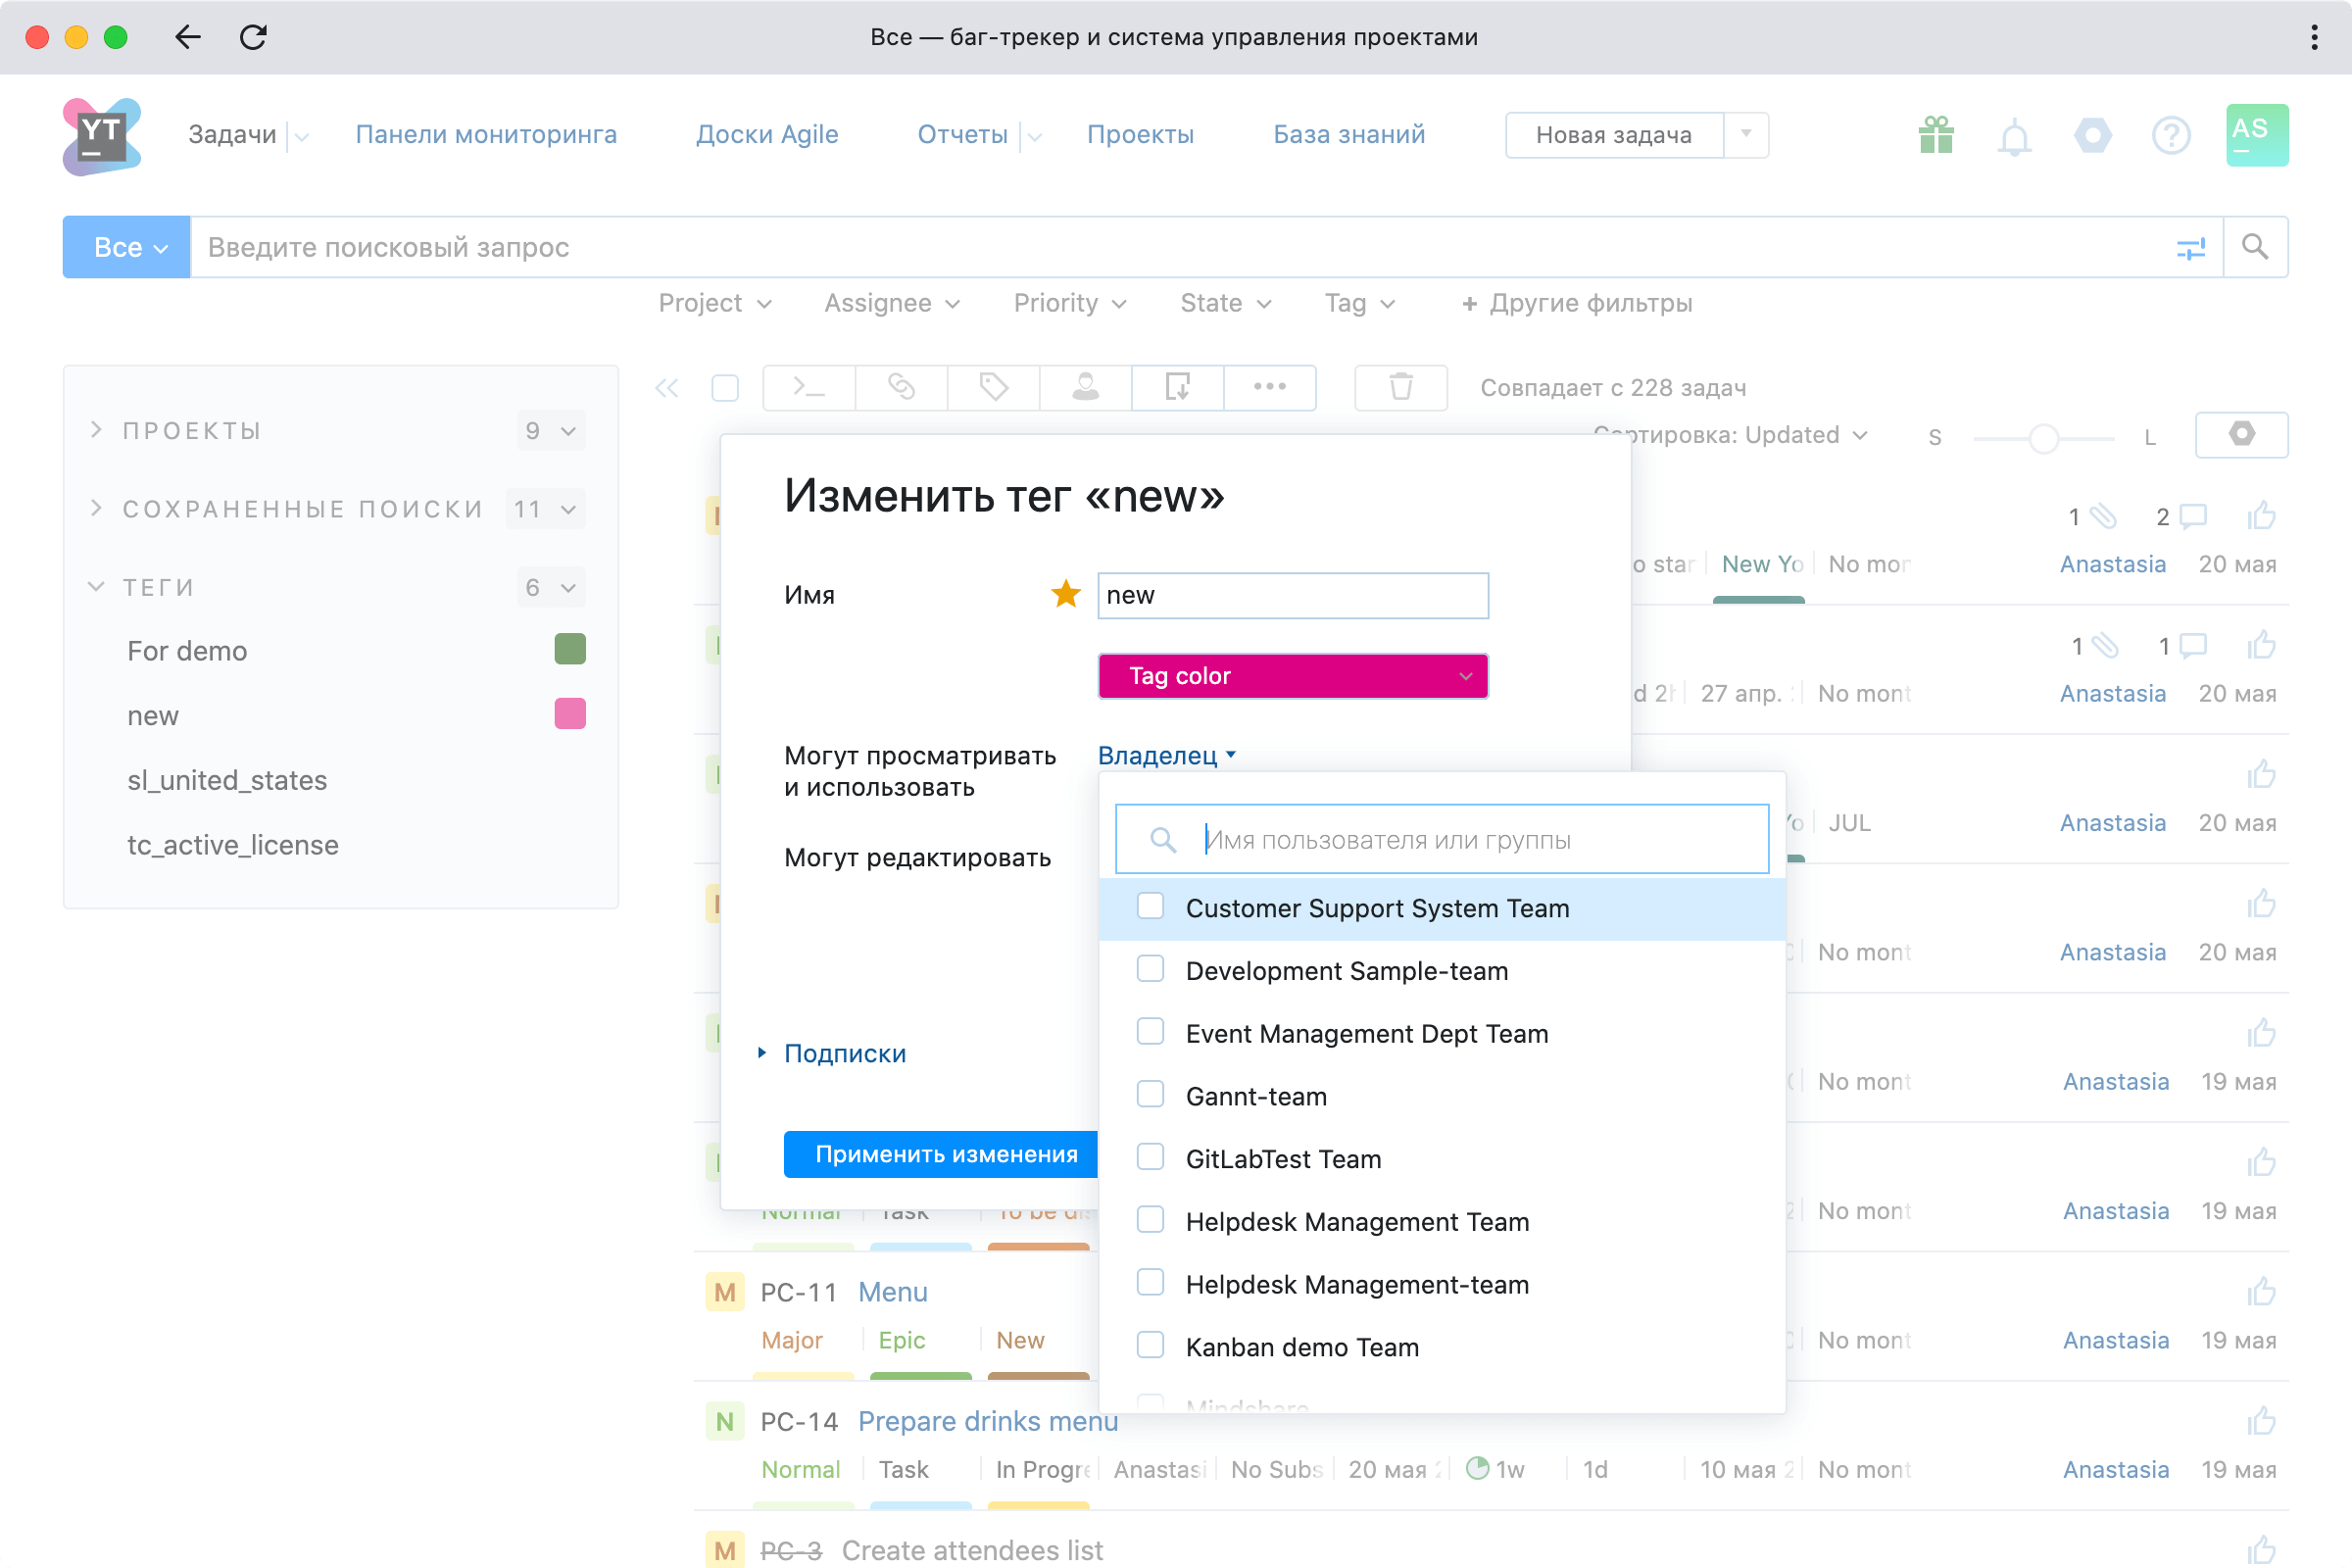Expand the ПРОЕКТЫ sidebar section

pos(191,431)
